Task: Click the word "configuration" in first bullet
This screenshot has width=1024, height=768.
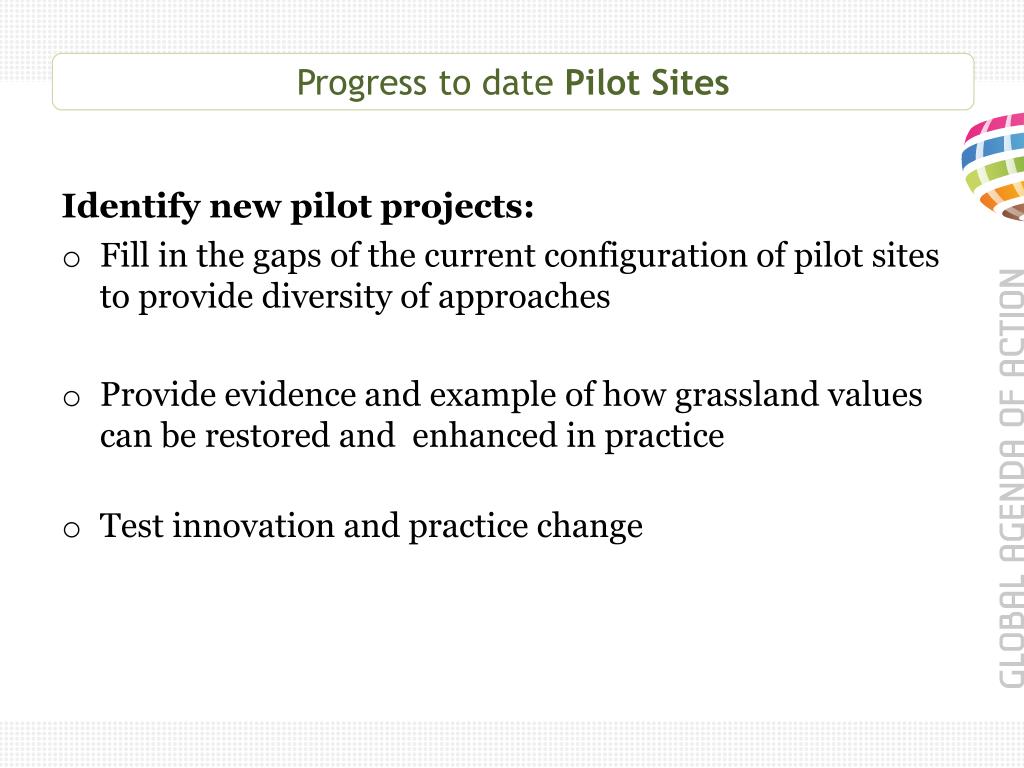Action: [x=645, y=256]
